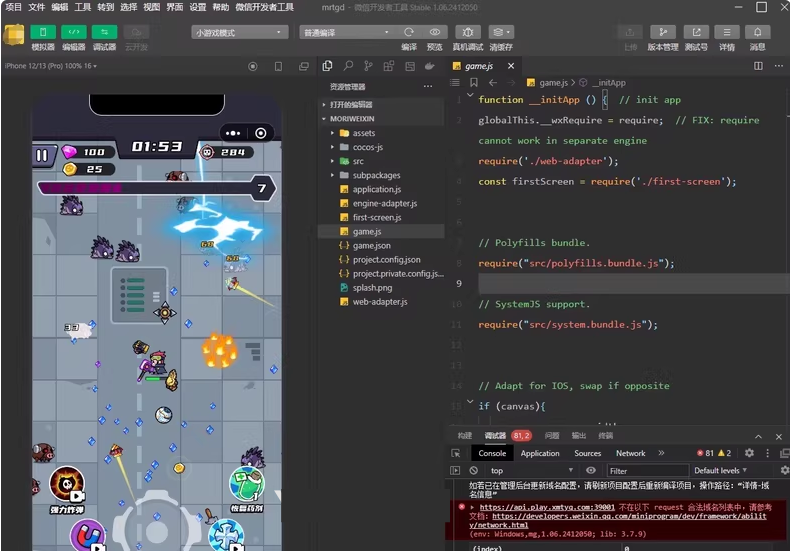The width and height of the screenshot is (790, 551).
Task: Click the split editor icon
Action: coord(758,66)
